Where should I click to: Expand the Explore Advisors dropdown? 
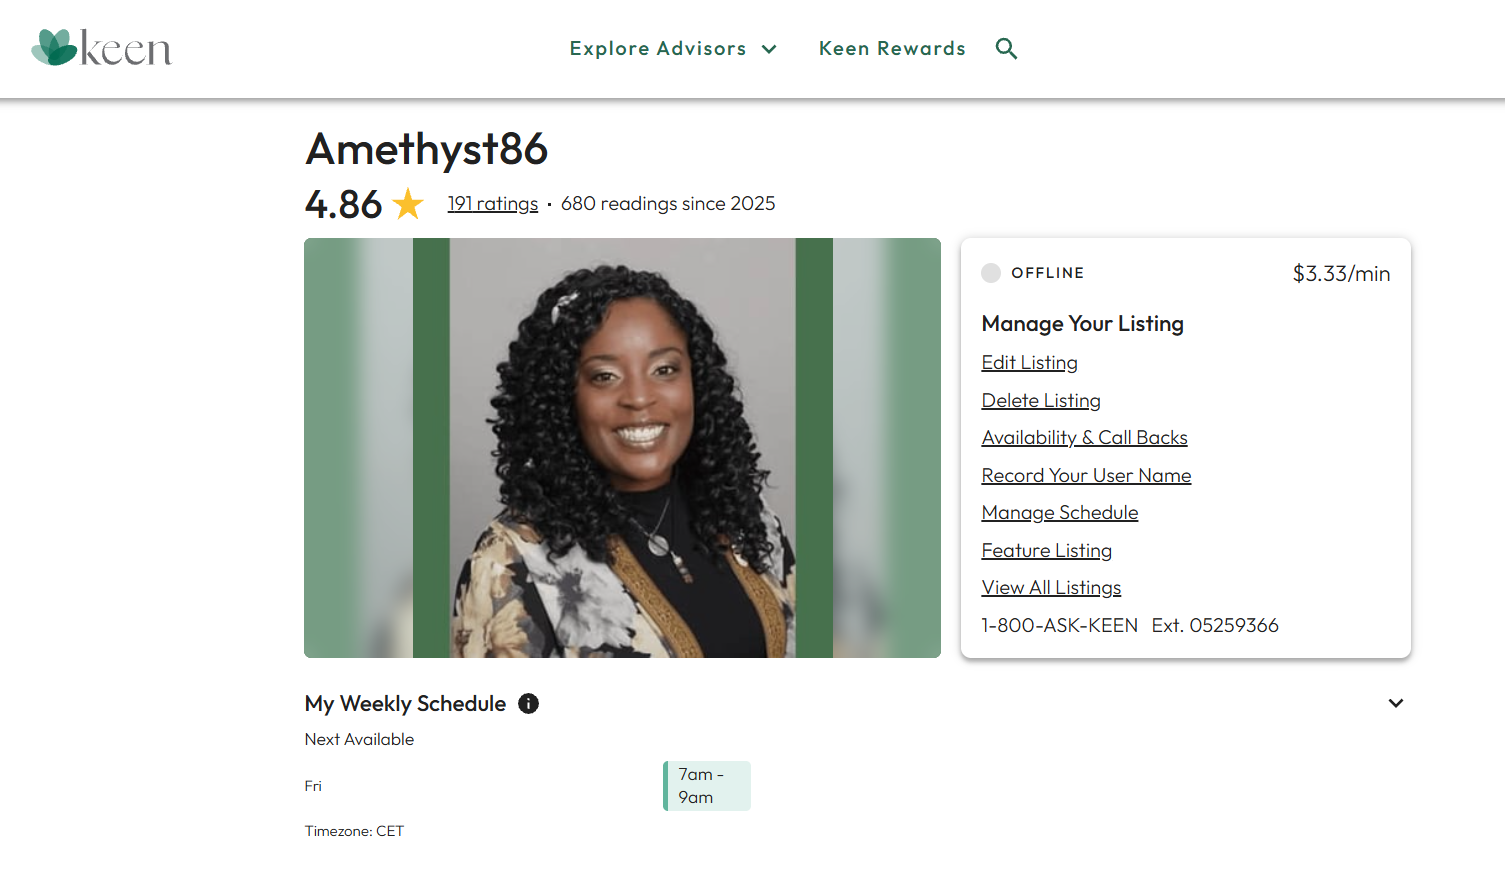coord(673,48)
